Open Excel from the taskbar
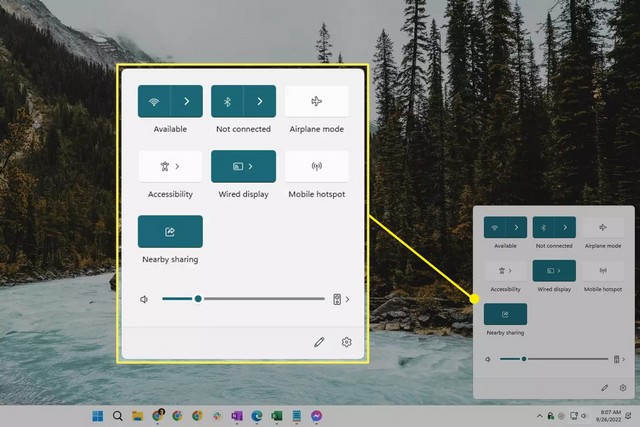The image size is (640, 427). 277,416
